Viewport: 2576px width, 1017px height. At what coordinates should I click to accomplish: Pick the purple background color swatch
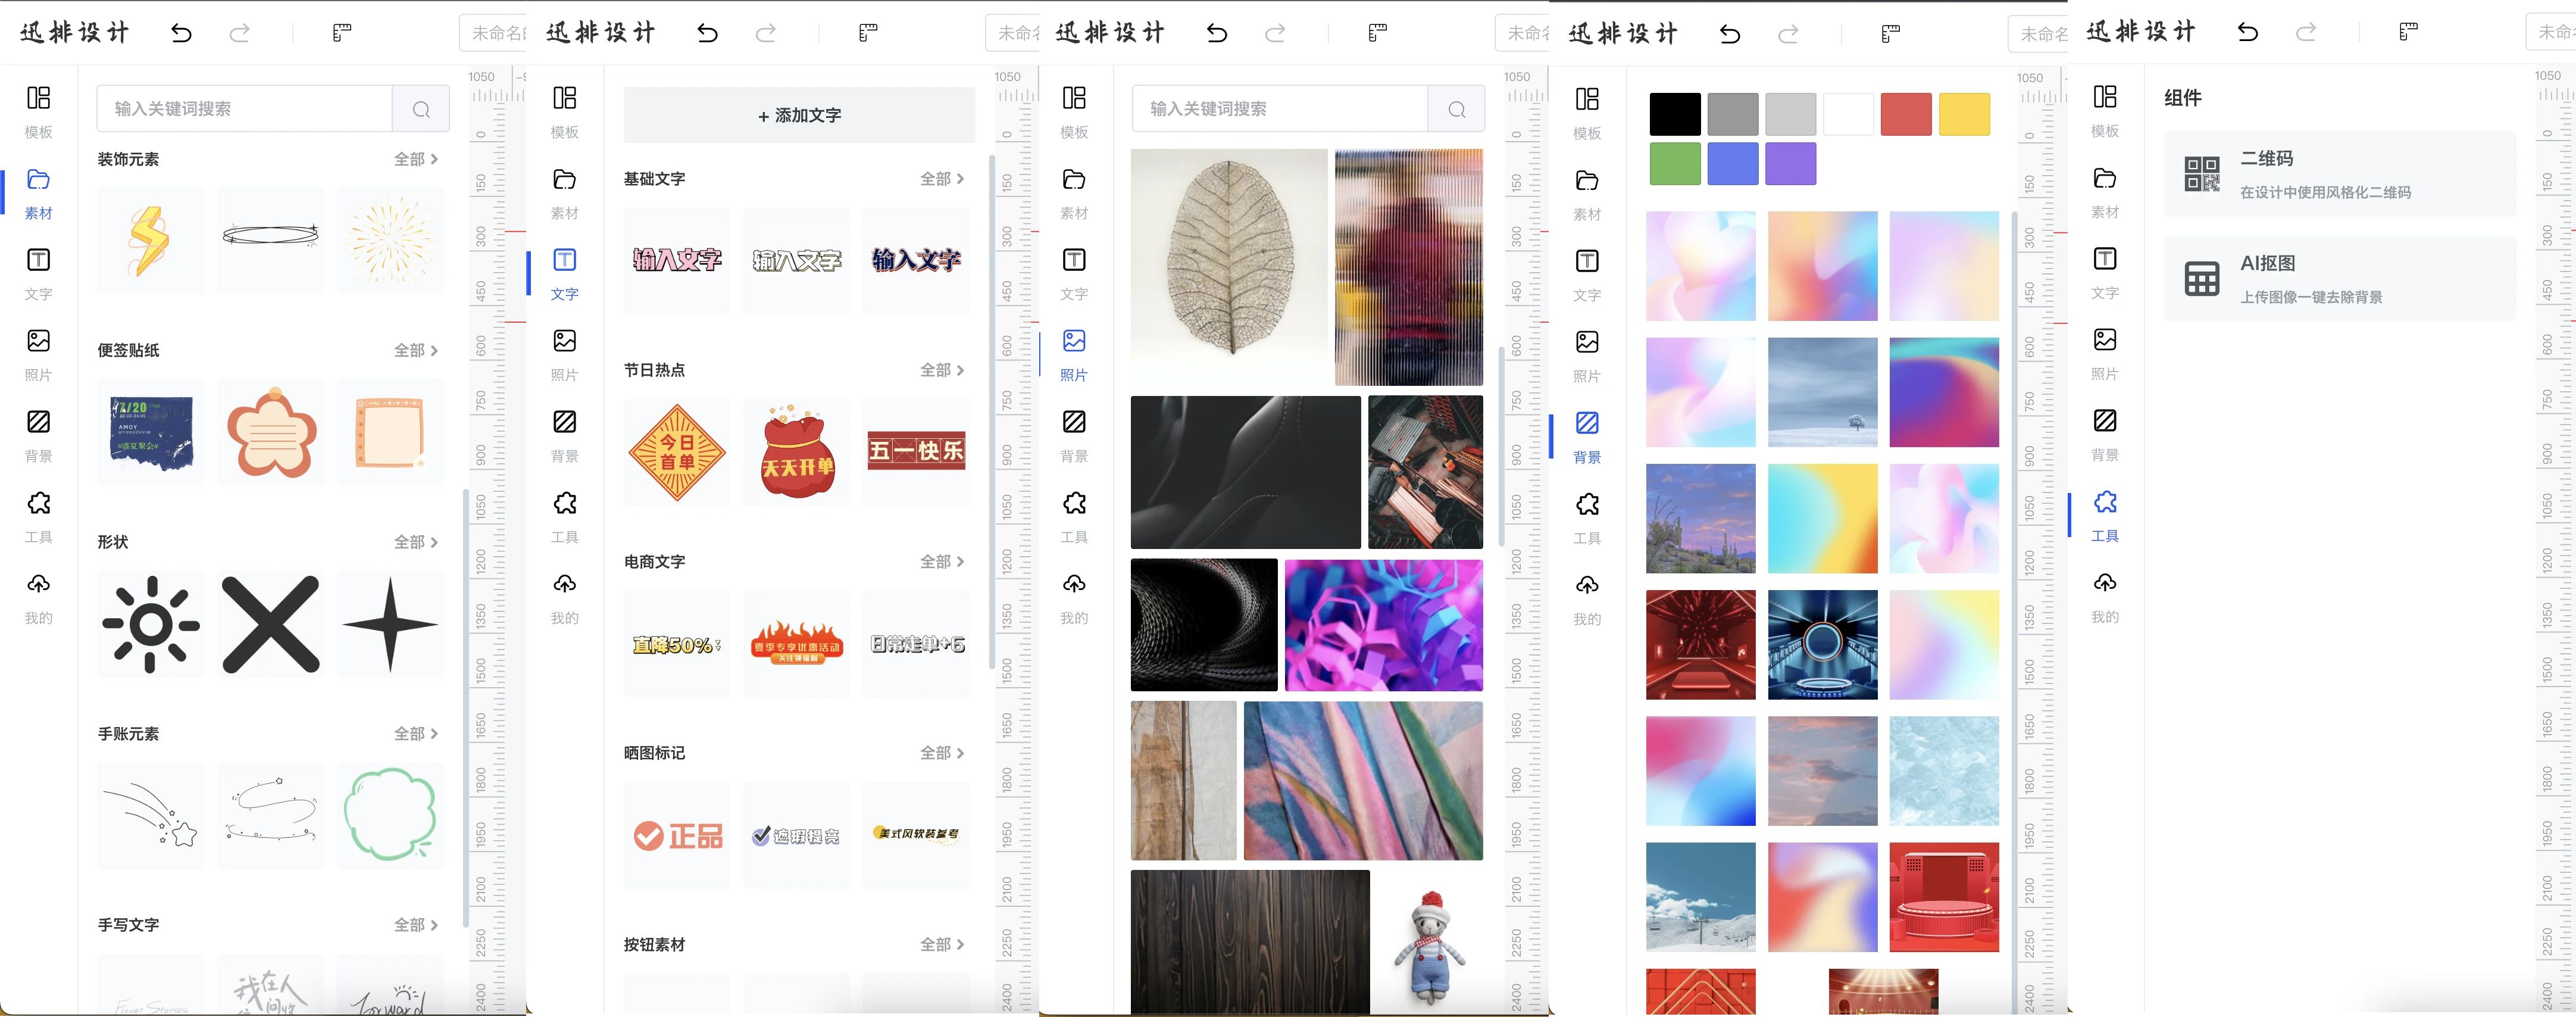point(1790,164)
